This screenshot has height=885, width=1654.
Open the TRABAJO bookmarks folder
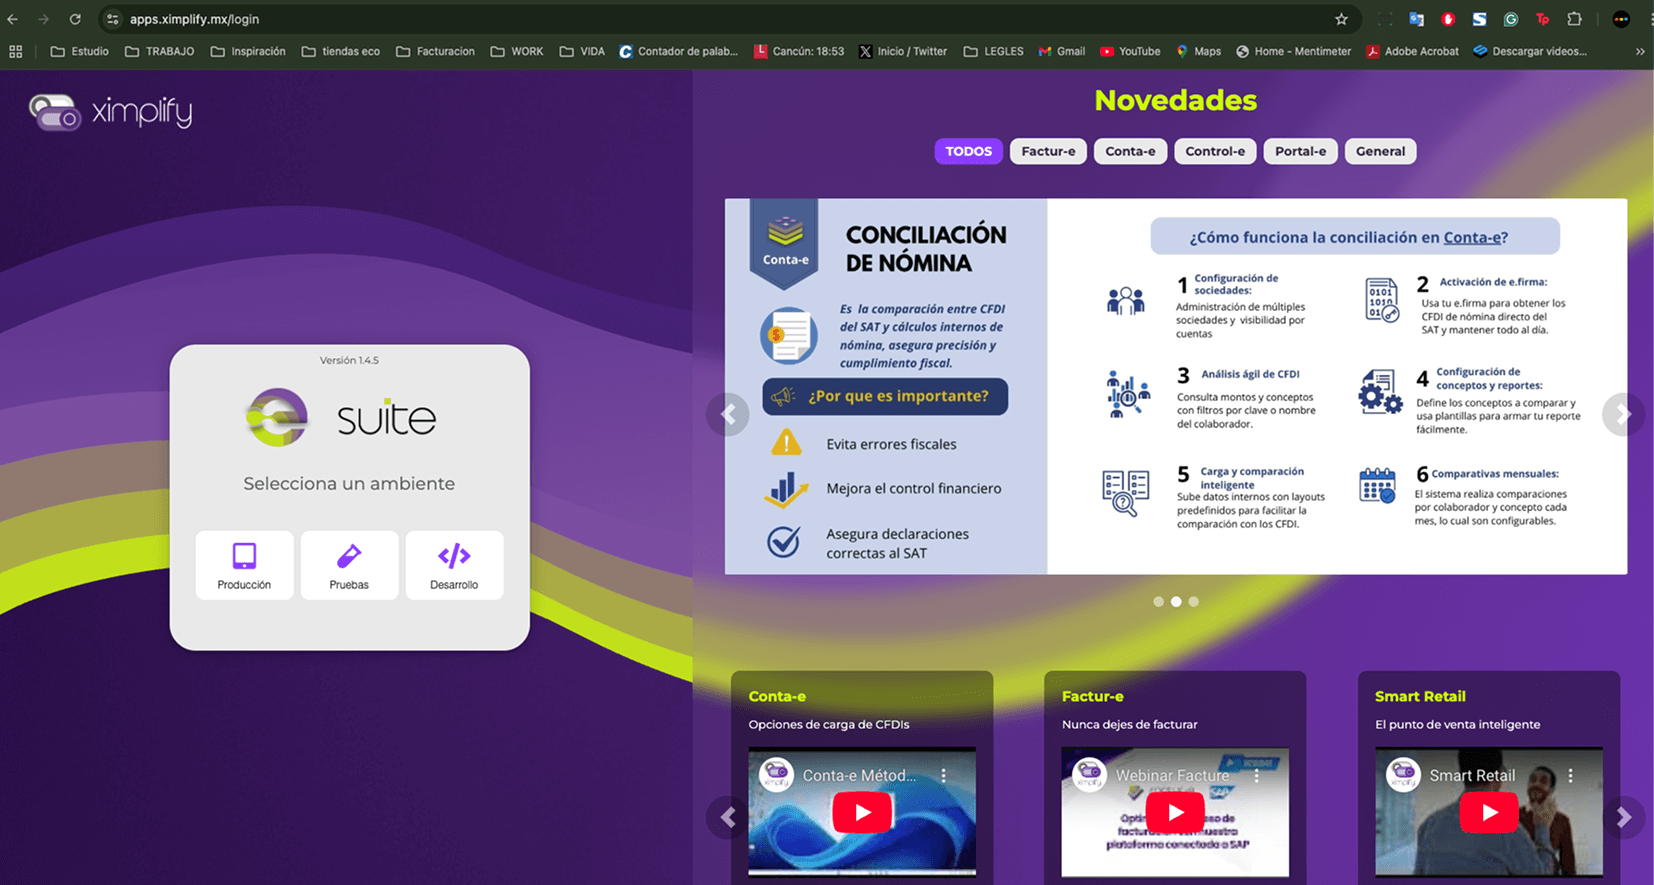(159, 51)
